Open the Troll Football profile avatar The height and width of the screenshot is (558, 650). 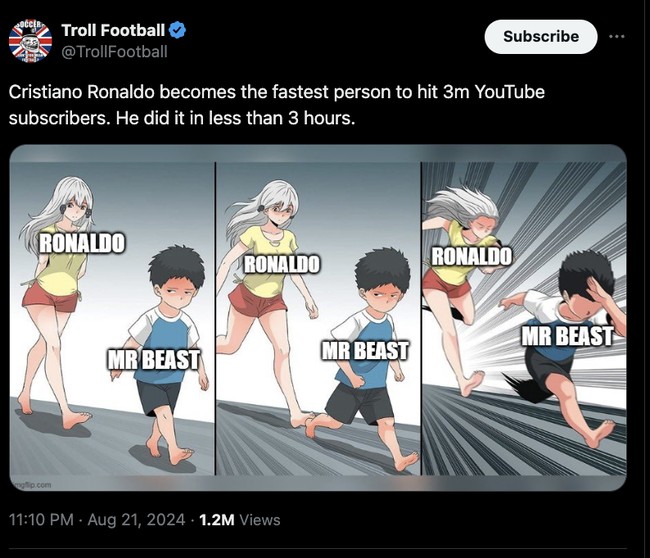30,40
